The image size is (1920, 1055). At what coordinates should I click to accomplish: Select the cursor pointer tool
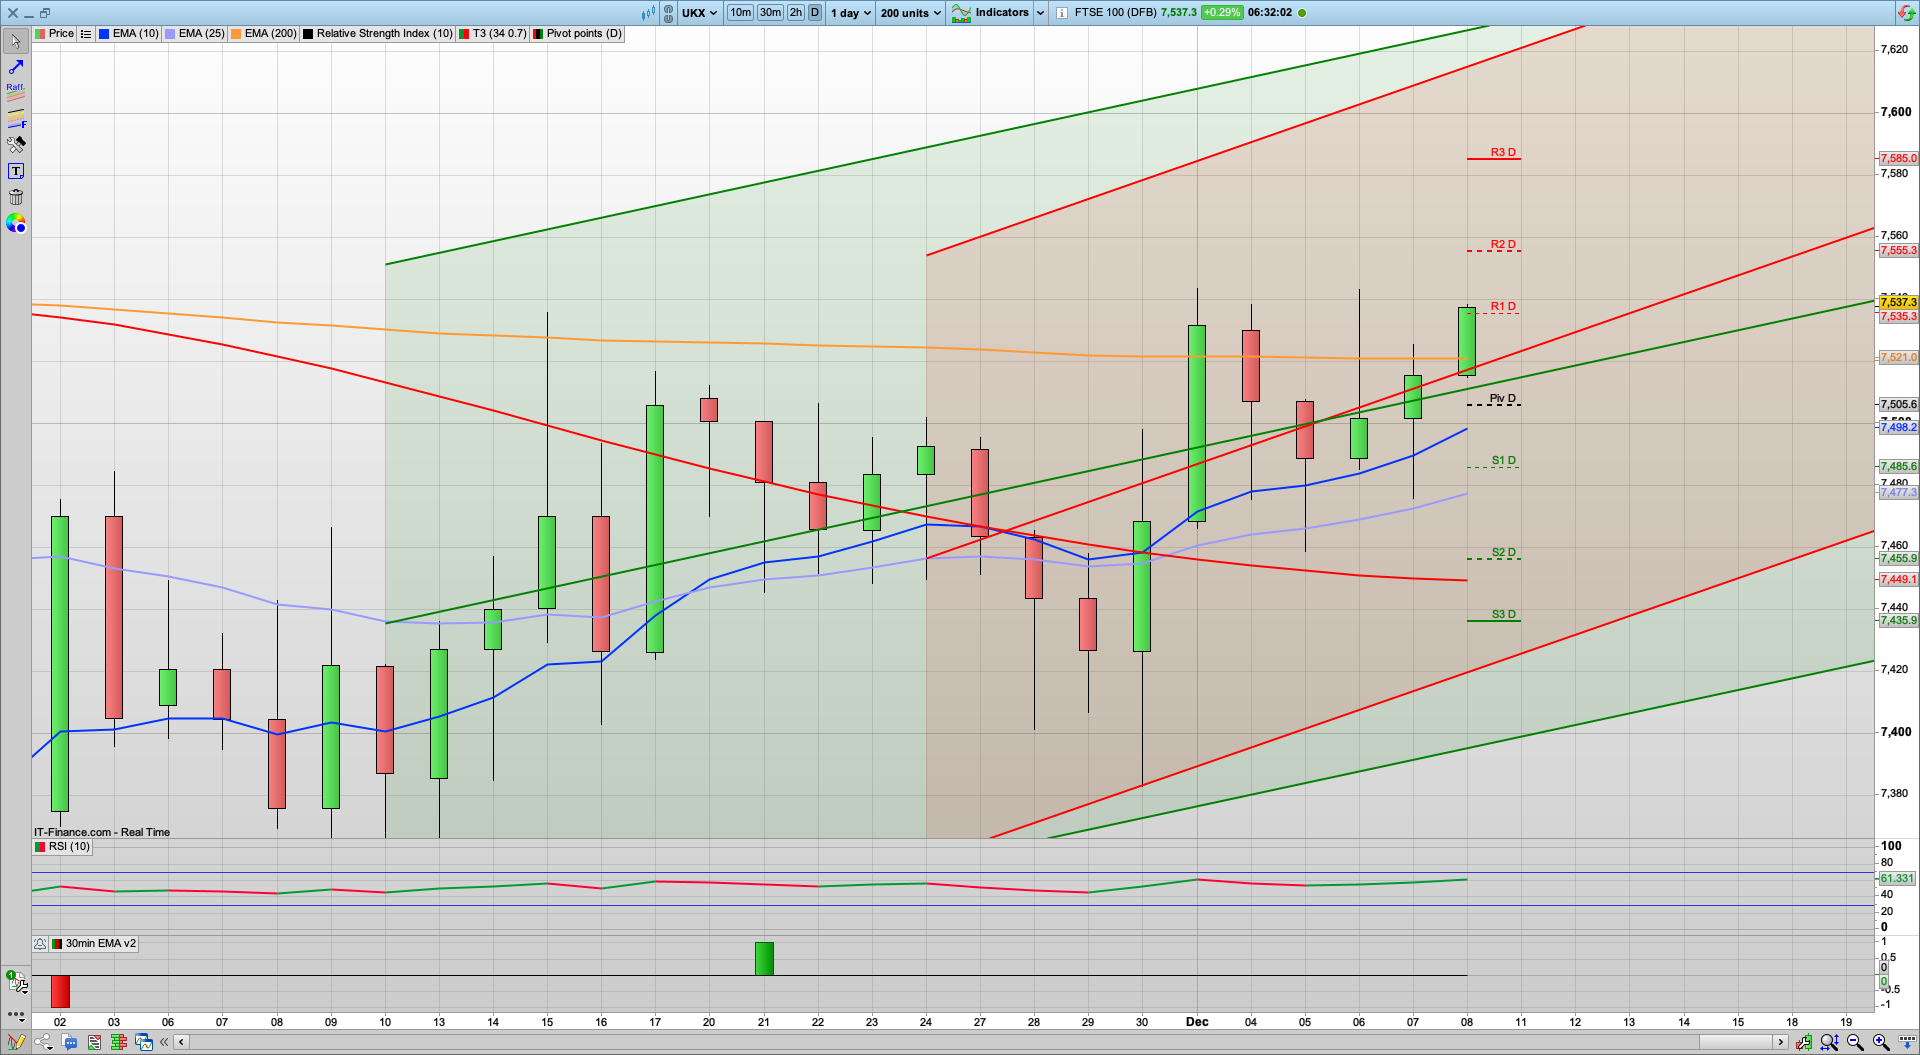16,41
